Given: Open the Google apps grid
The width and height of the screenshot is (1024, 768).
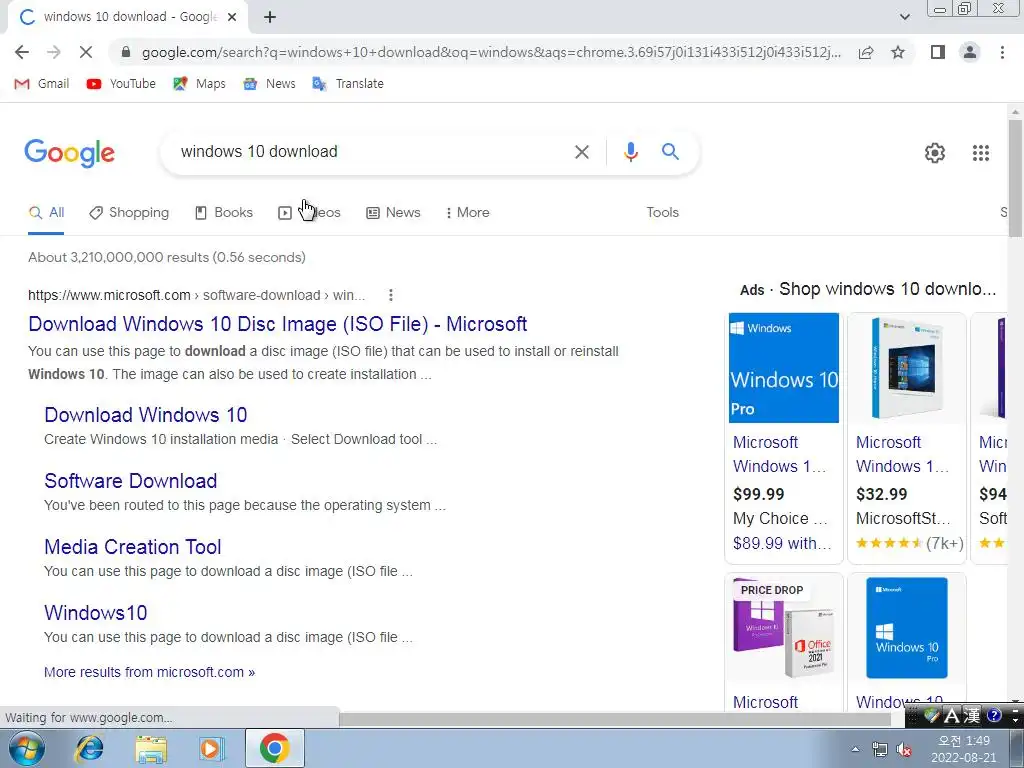Looking at the screenshot, I should pos(980,153).
